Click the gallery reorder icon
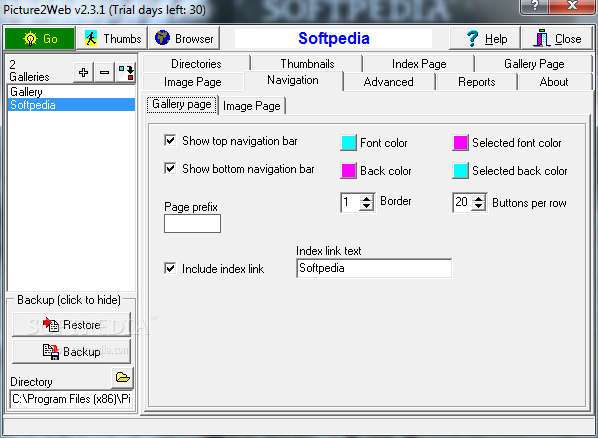Screen dimensions: 598x438 (125, 72)
